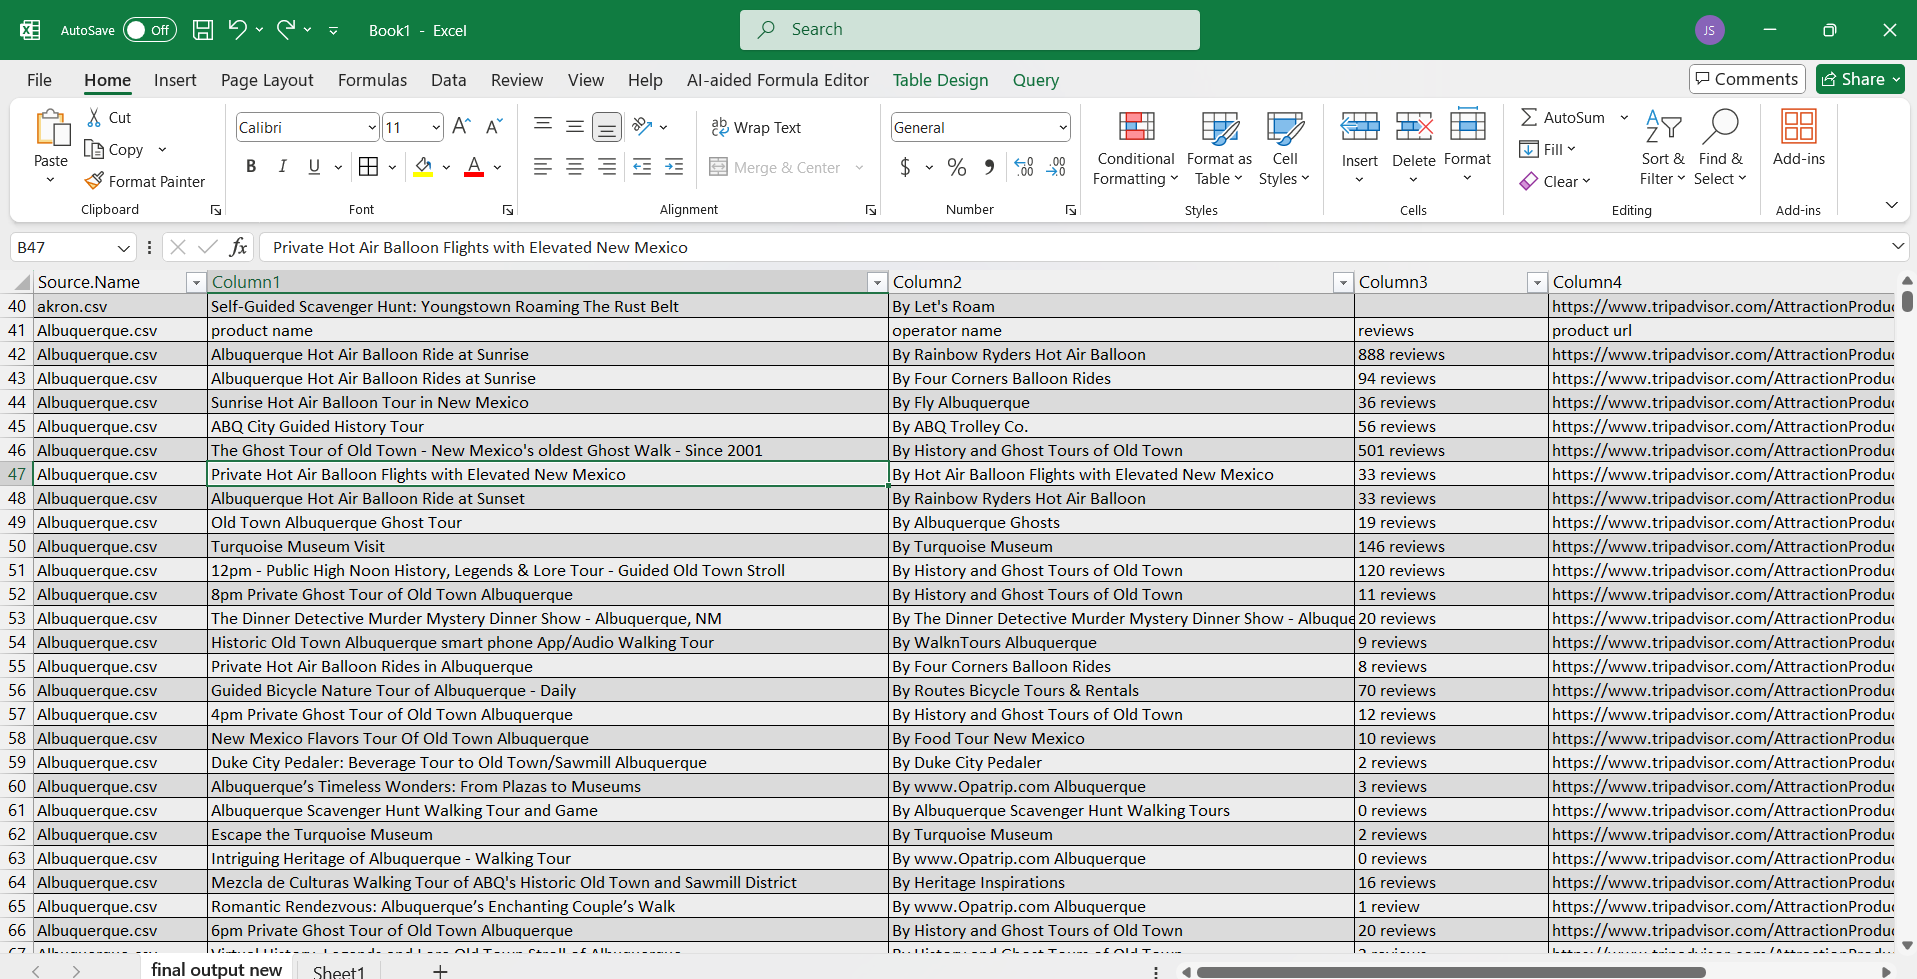Align text left
Screen dimensions: 1917x979
543,167
